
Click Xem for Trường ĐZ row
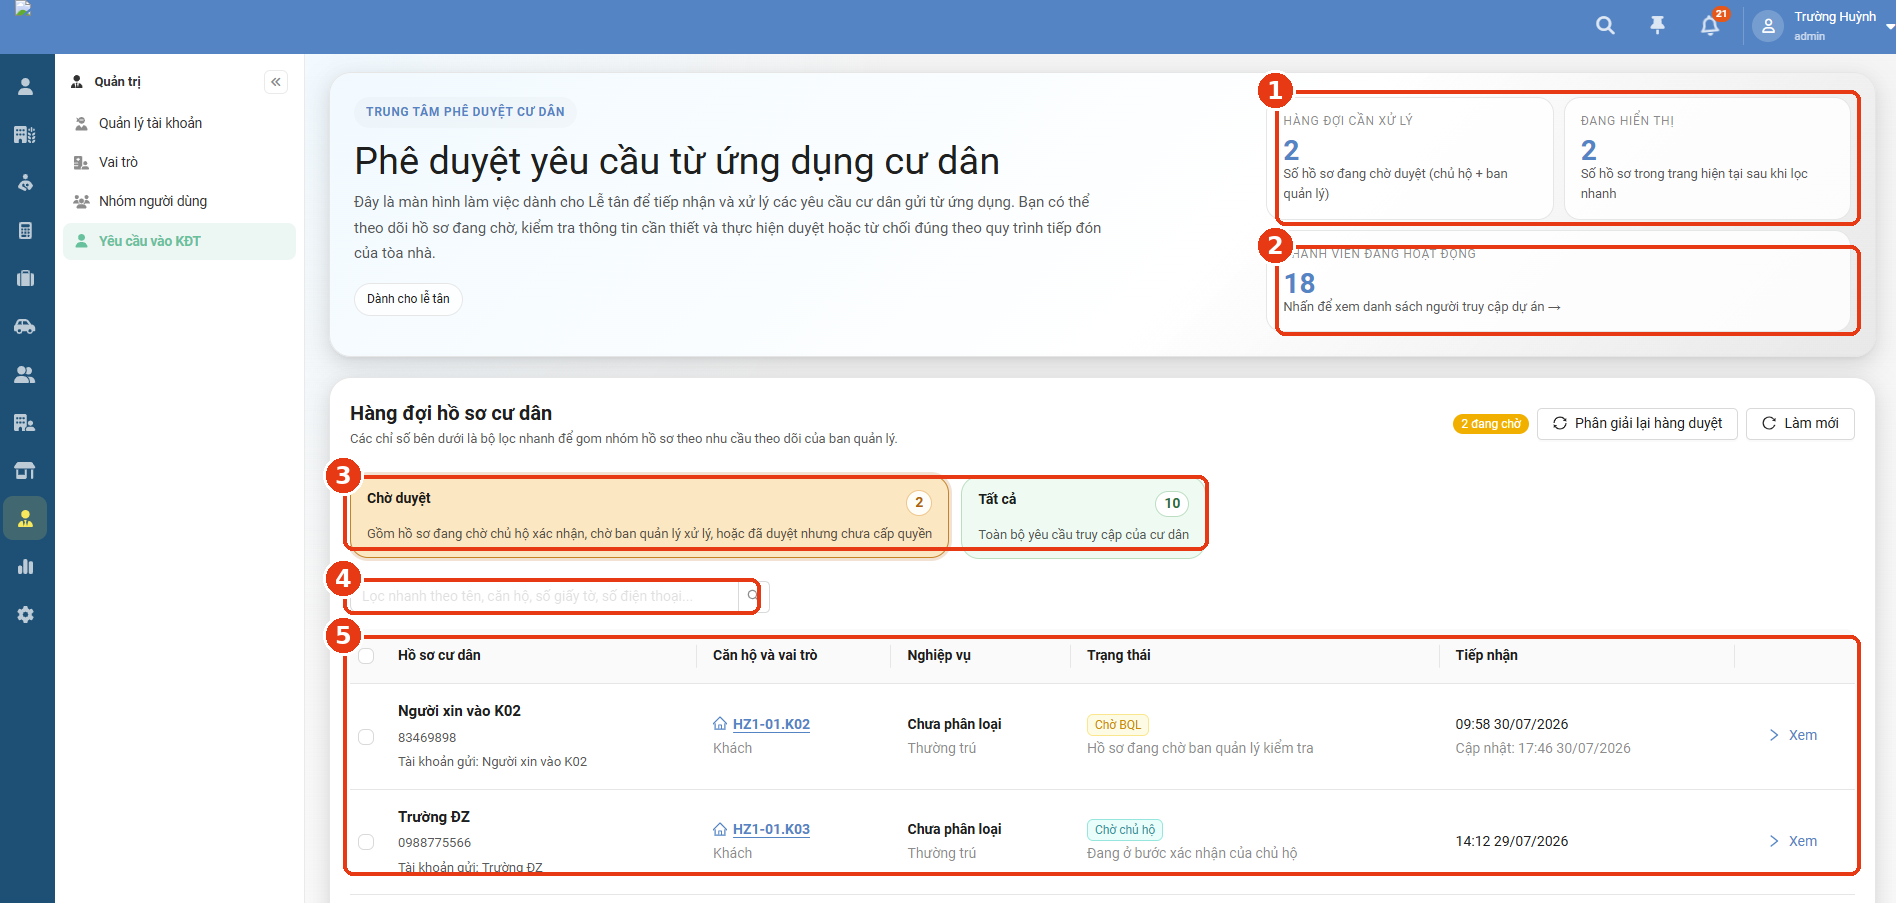pos(1793,841)
